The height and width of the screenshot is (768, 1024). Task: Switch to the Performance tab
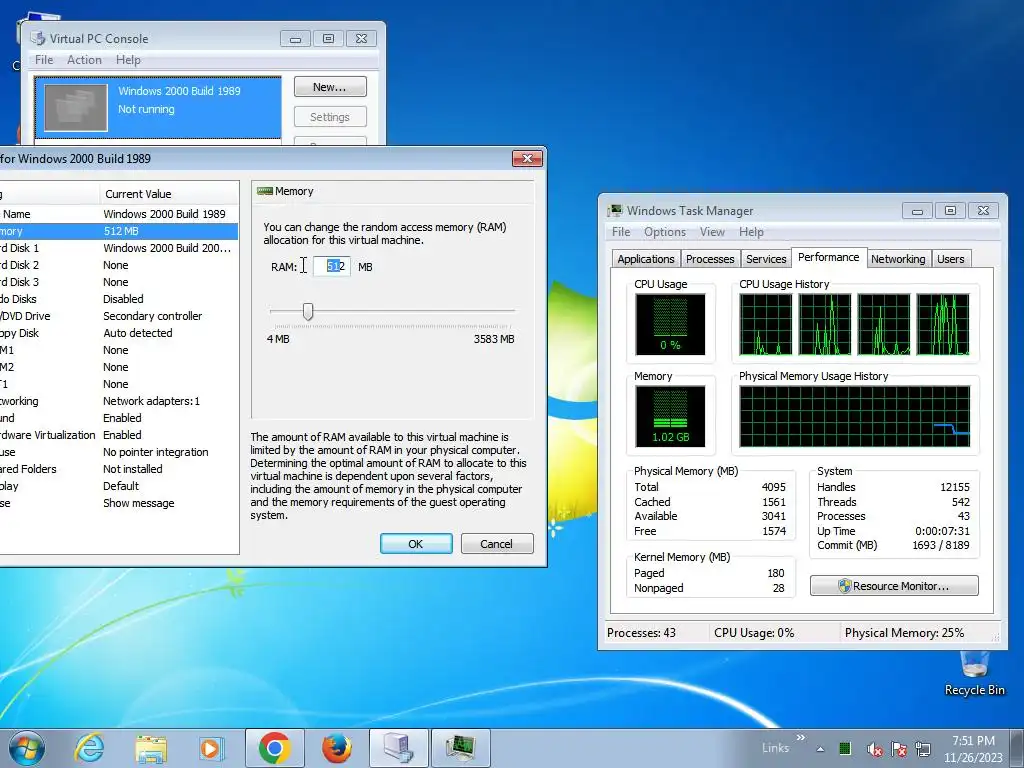pos(829,257)
